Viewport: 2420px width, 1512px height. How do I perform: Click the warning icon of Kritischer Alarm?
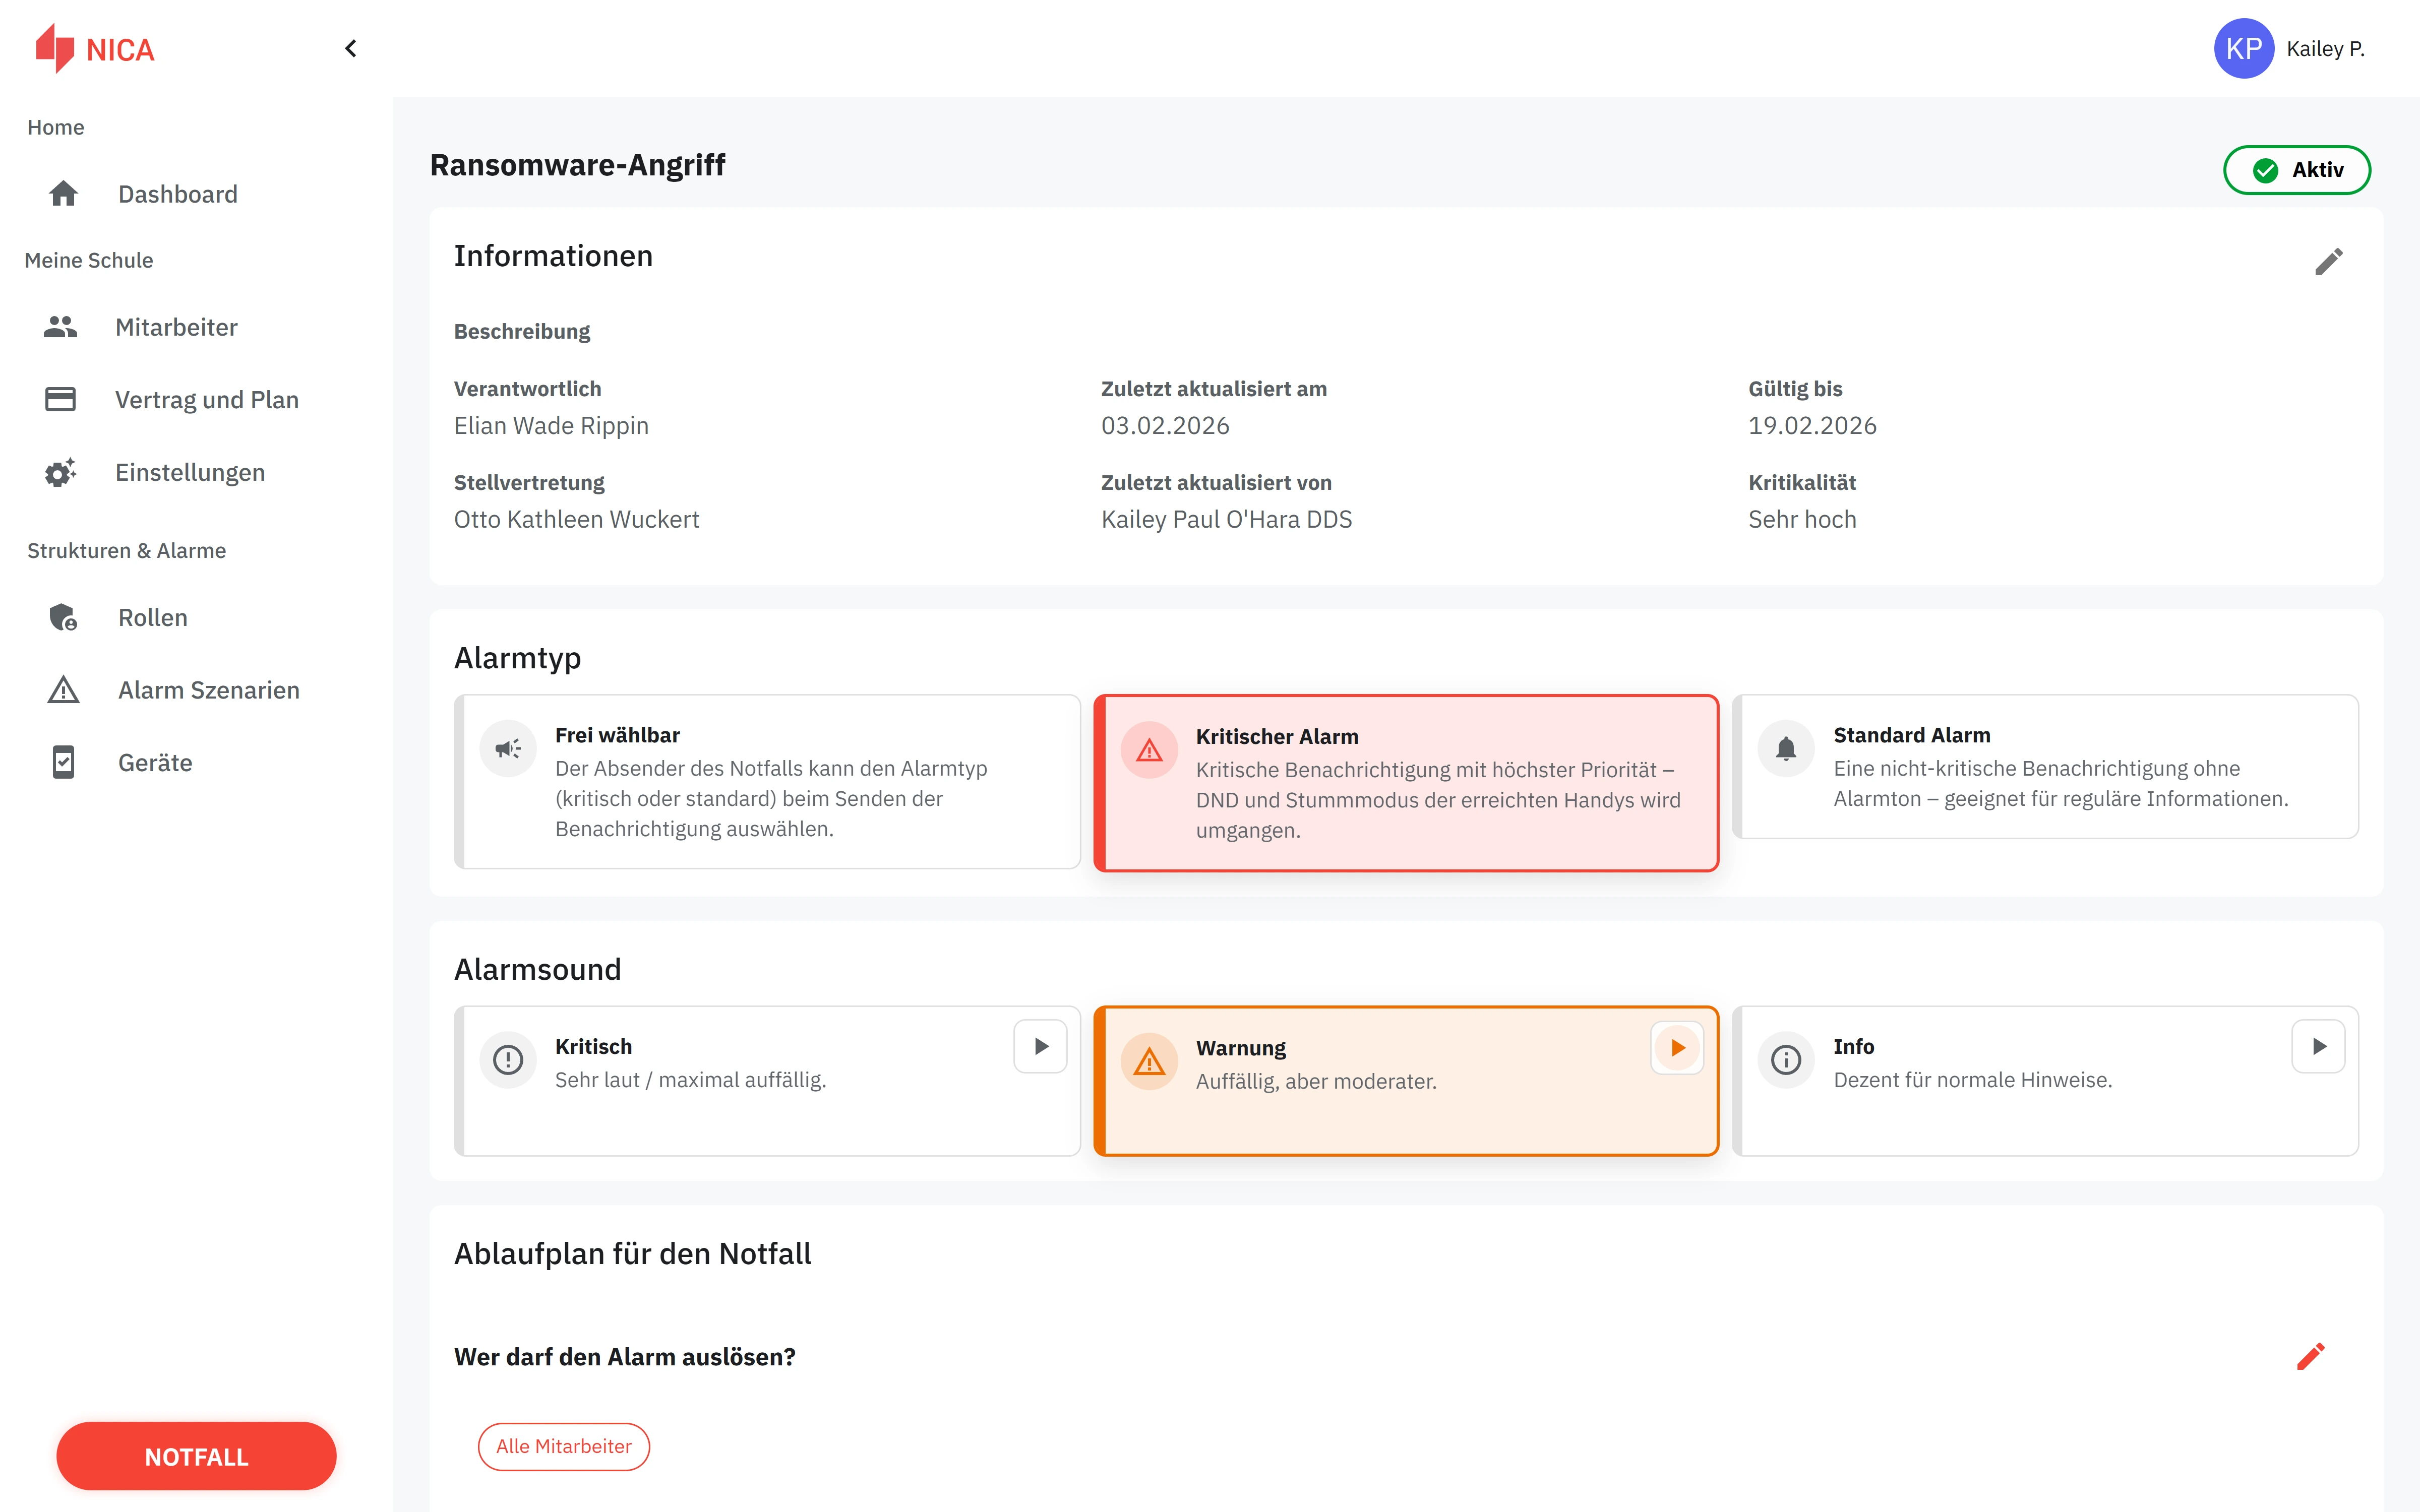[x=1149, y=750]
